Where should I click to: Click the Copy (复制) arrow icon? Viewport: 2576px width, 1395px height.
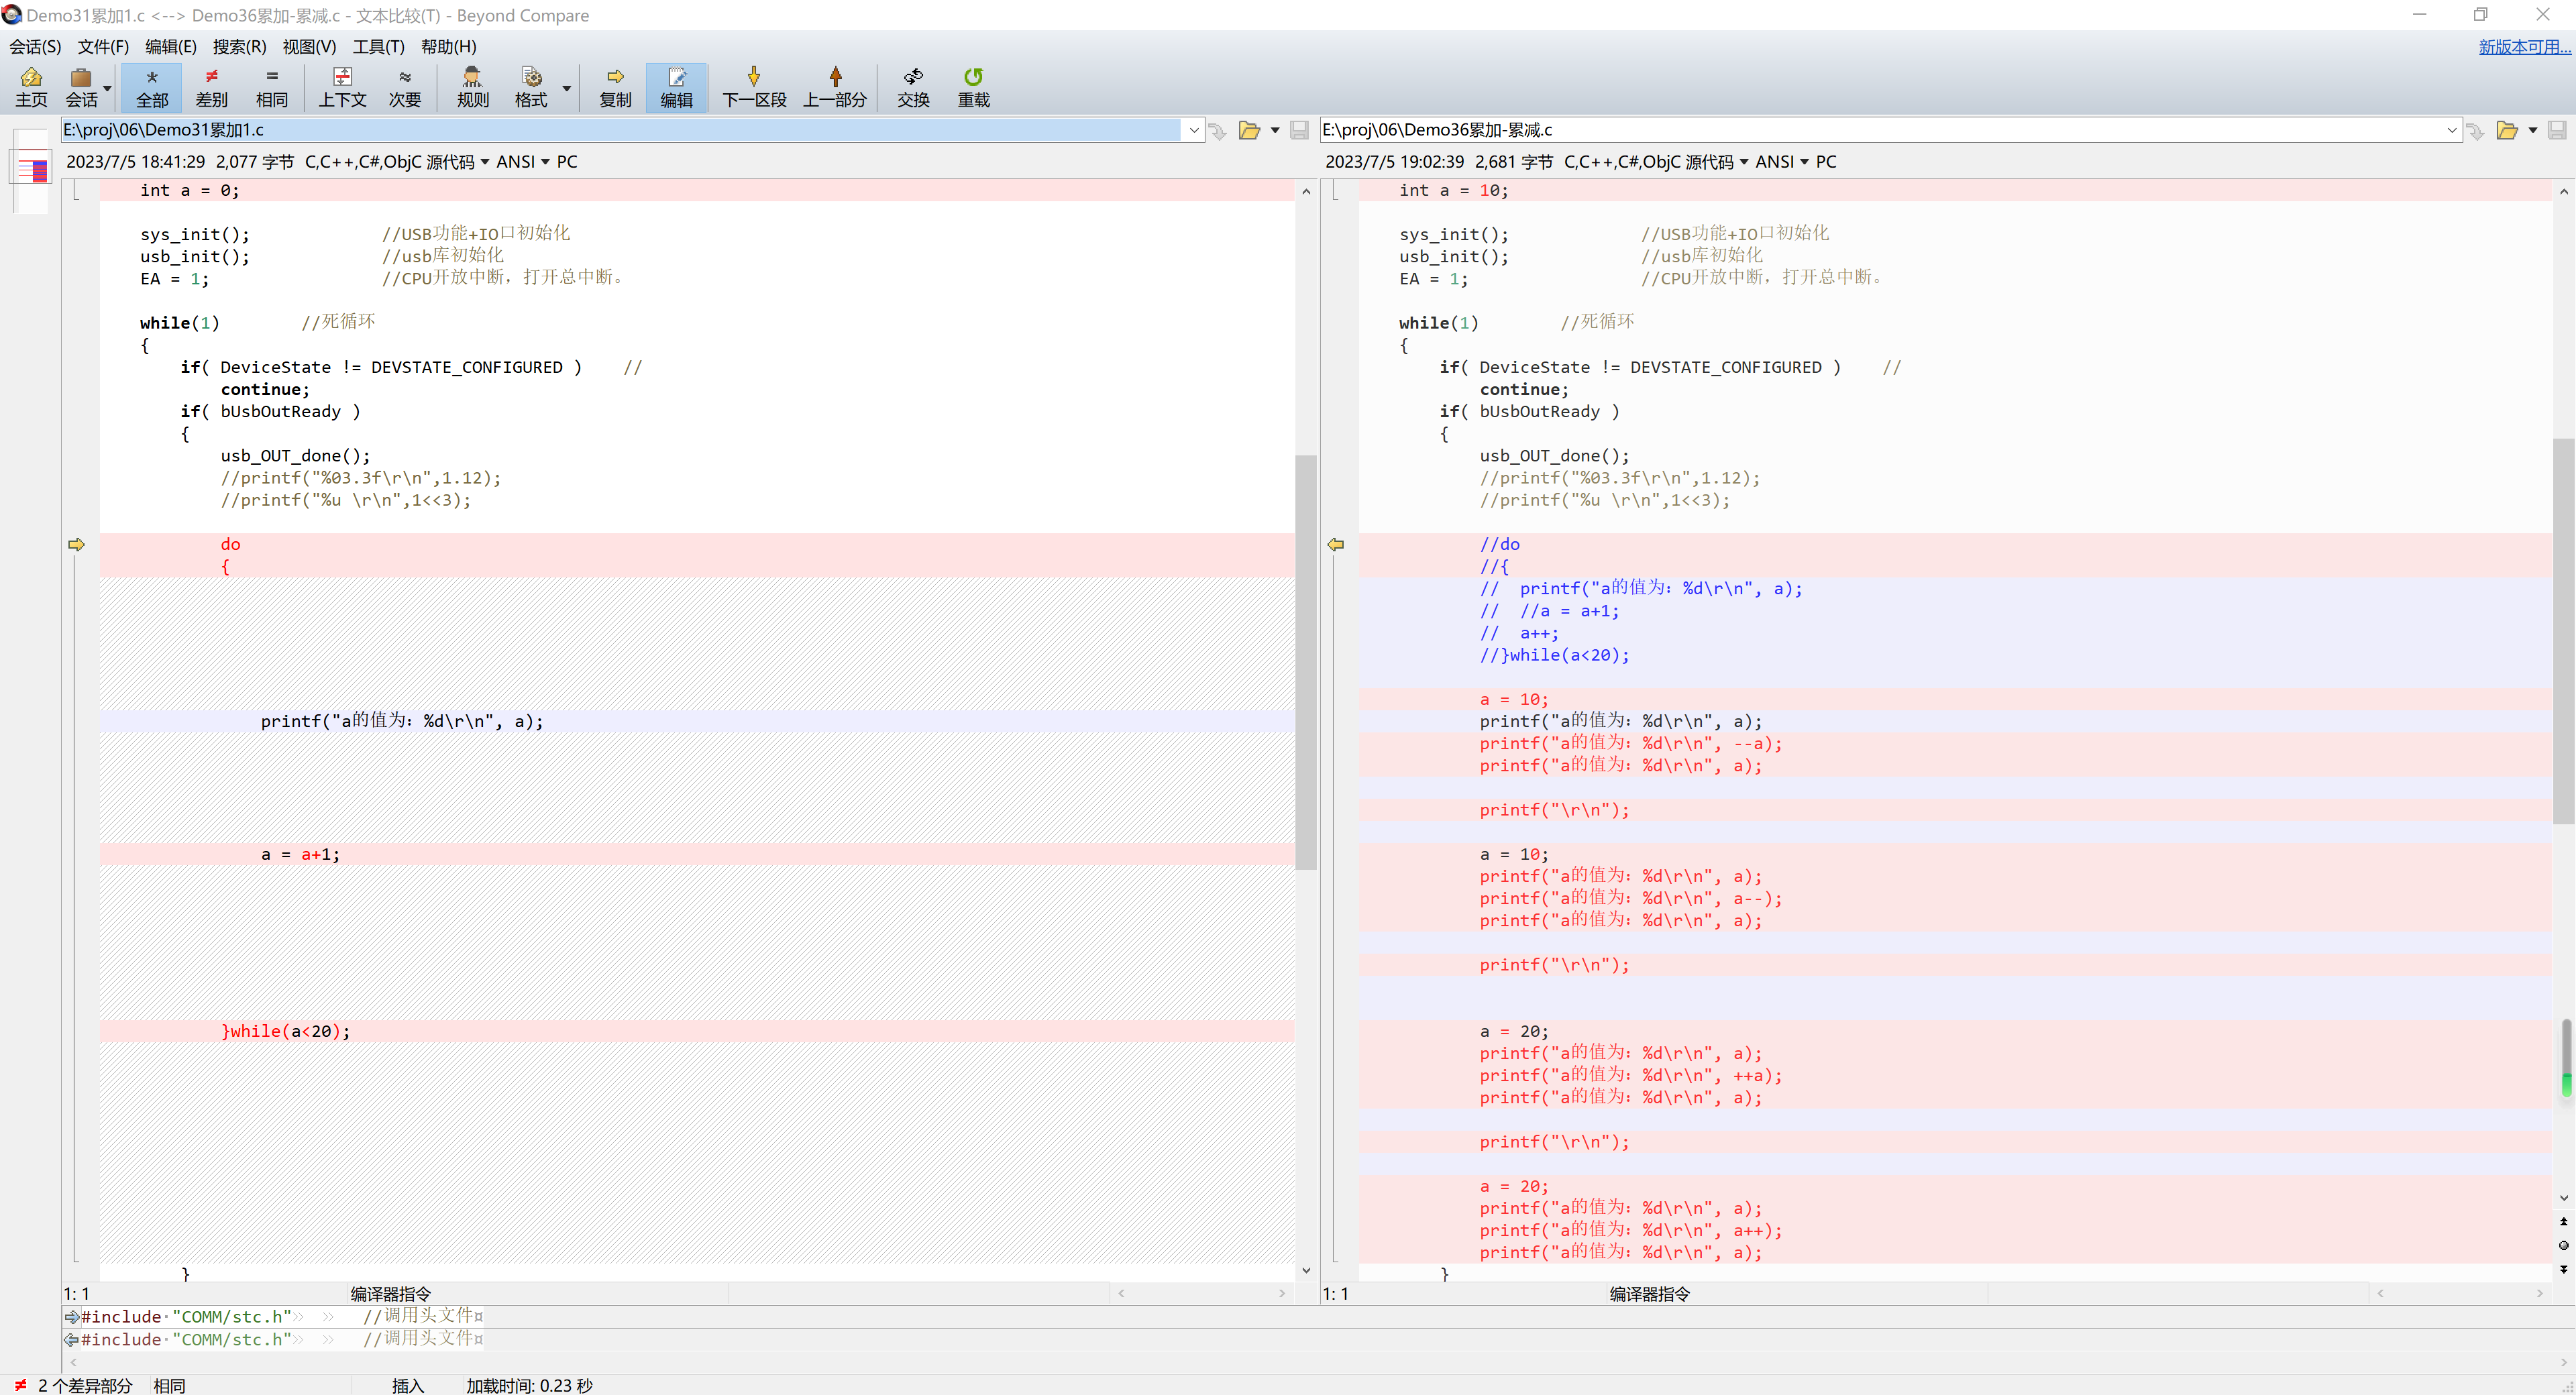click(615, 87)
